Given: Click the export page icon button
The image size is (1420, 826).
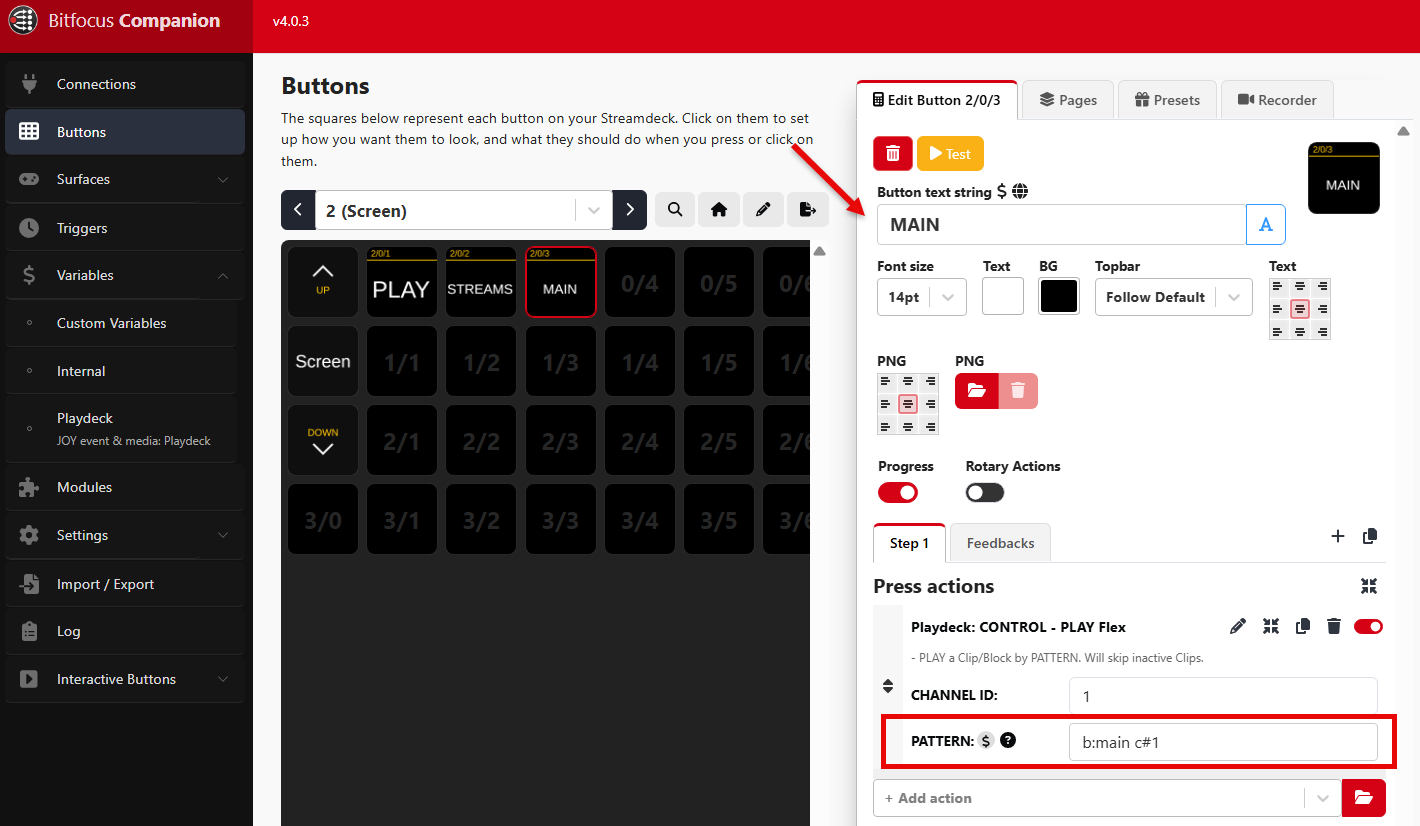Looking at the screenshot, I should coord(808,210).
